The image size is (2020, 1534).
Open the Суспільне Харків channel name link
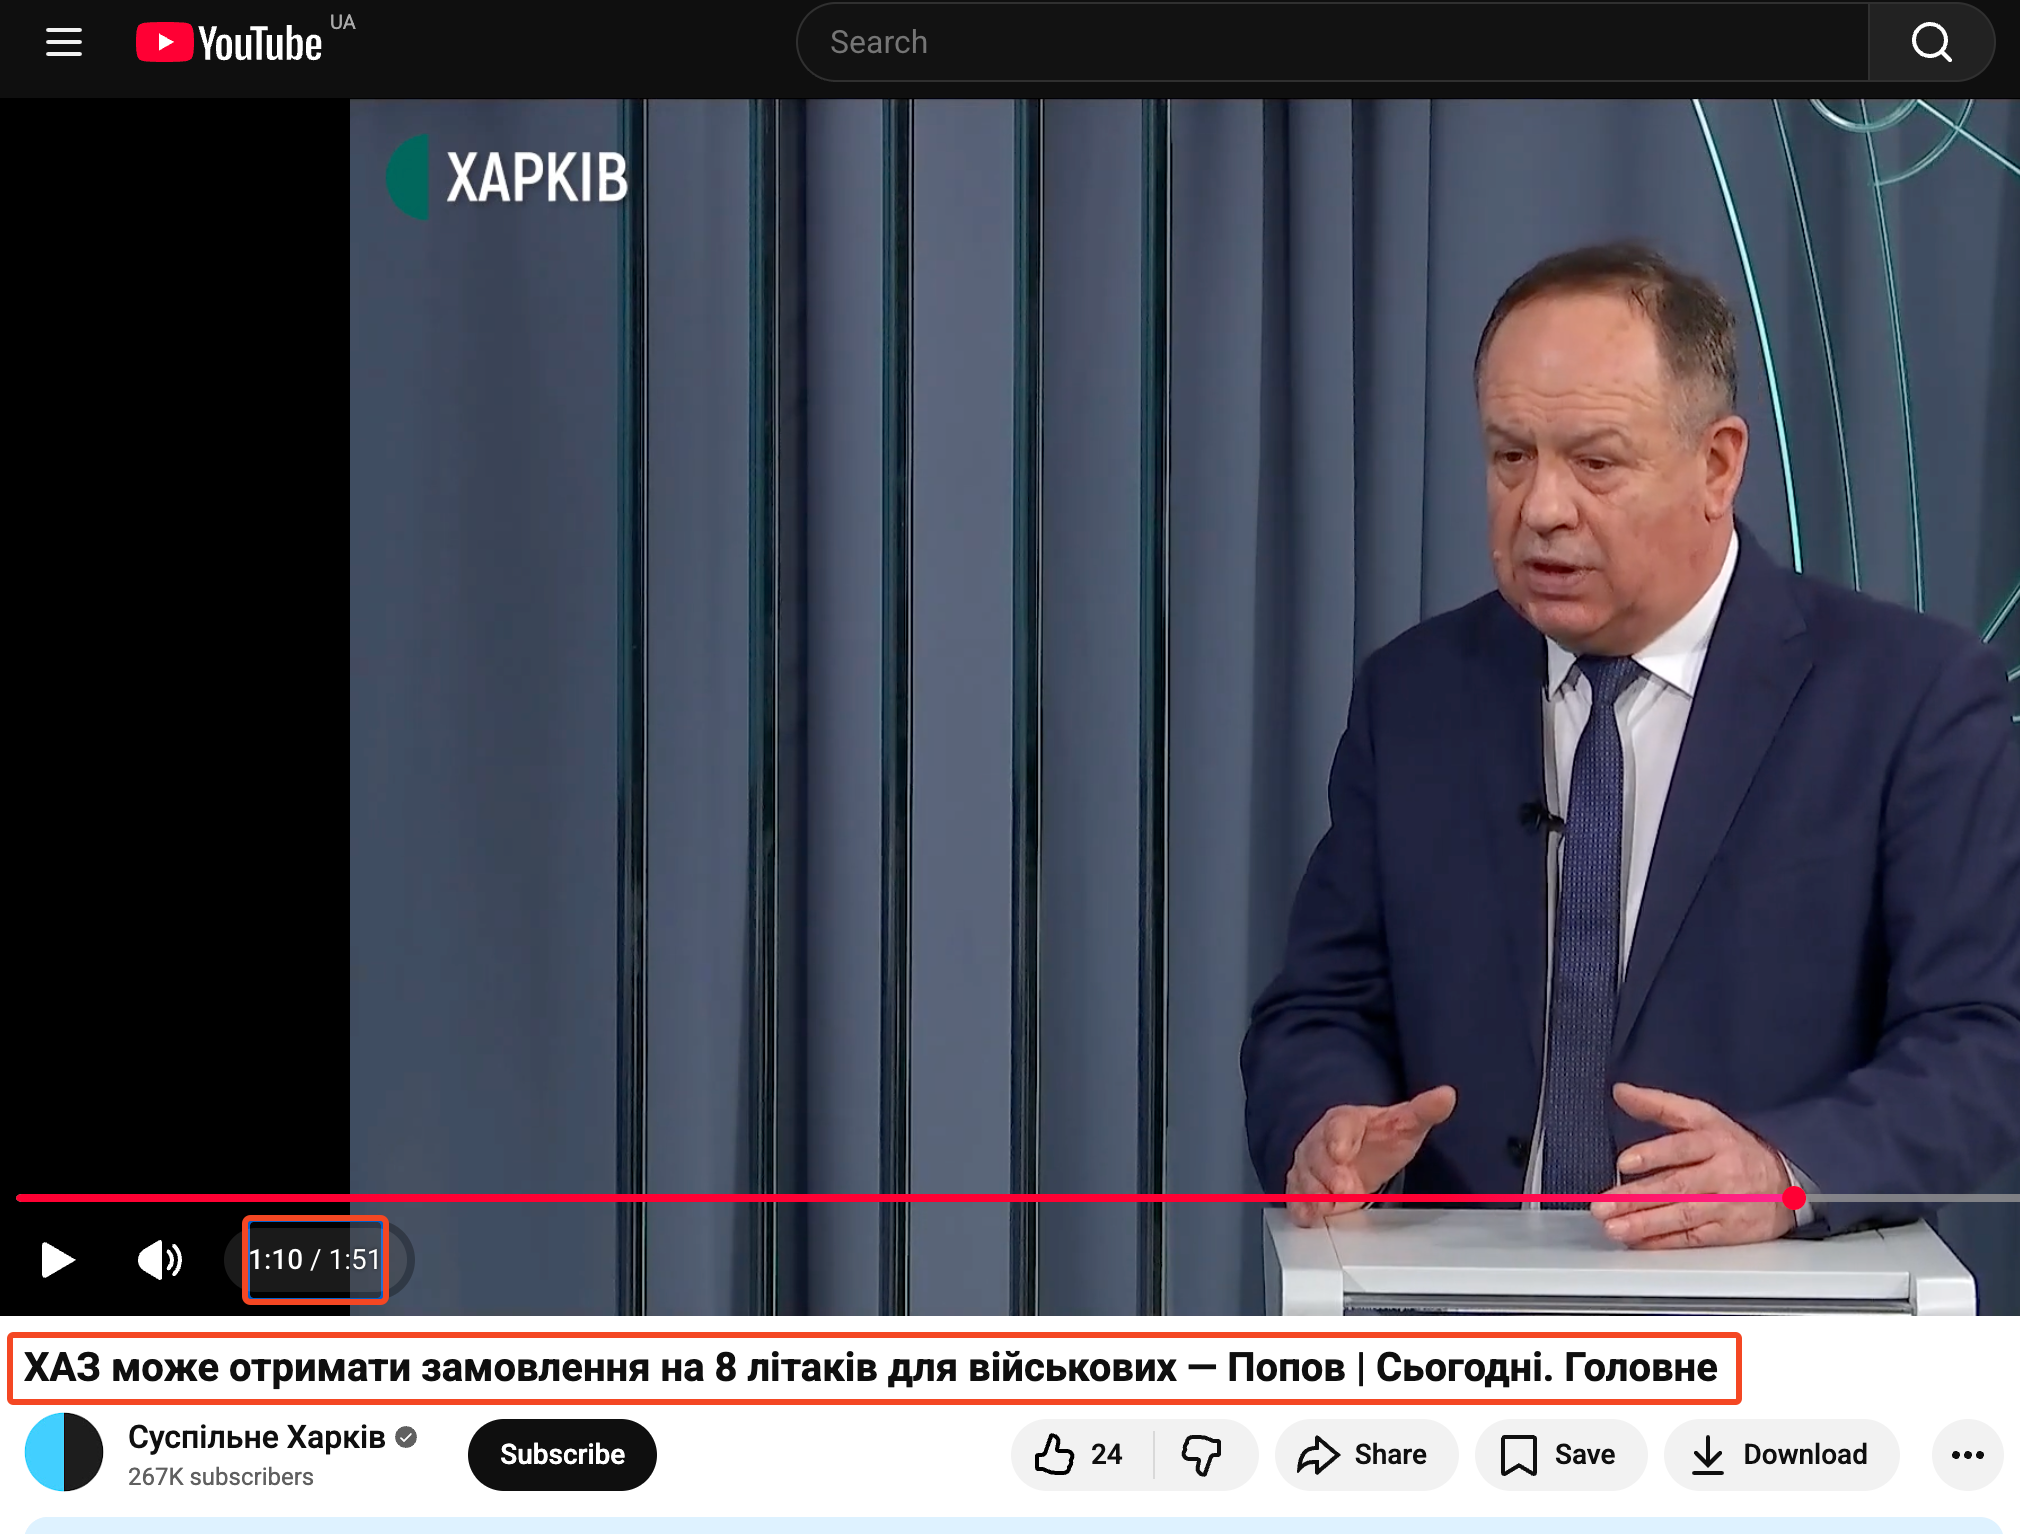pyautogui.click(x=257, y=1437)
